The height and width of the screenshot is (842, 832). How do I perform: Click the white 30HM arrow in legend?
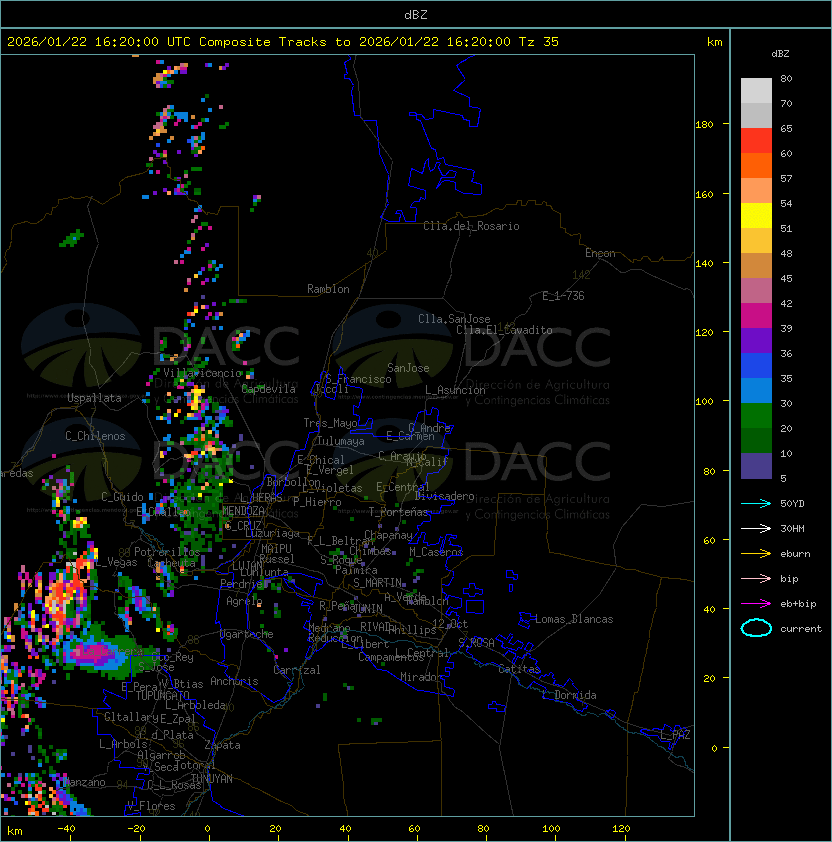[756, 528]
